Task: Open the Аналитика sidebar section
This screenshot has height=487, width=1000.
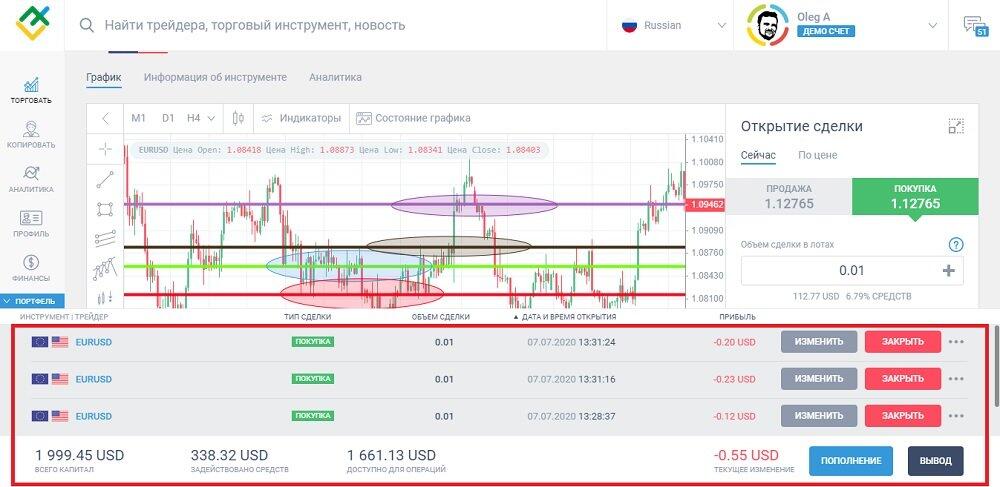Action: tap(31, 180)
